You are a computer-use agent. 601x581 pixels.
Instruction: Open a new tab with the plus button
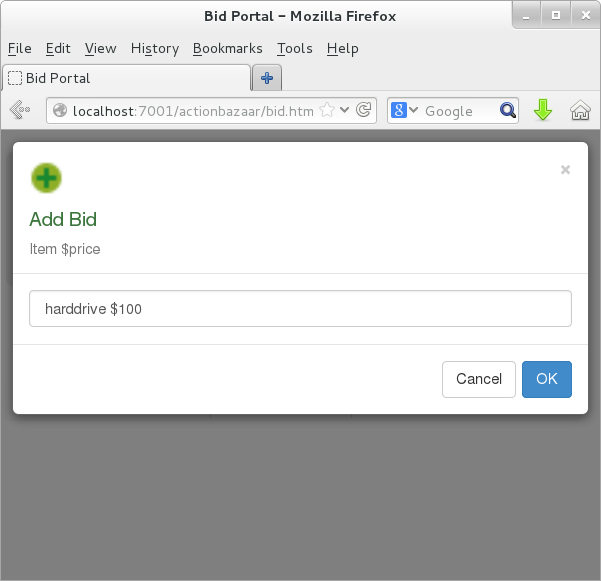coord(267,78)
